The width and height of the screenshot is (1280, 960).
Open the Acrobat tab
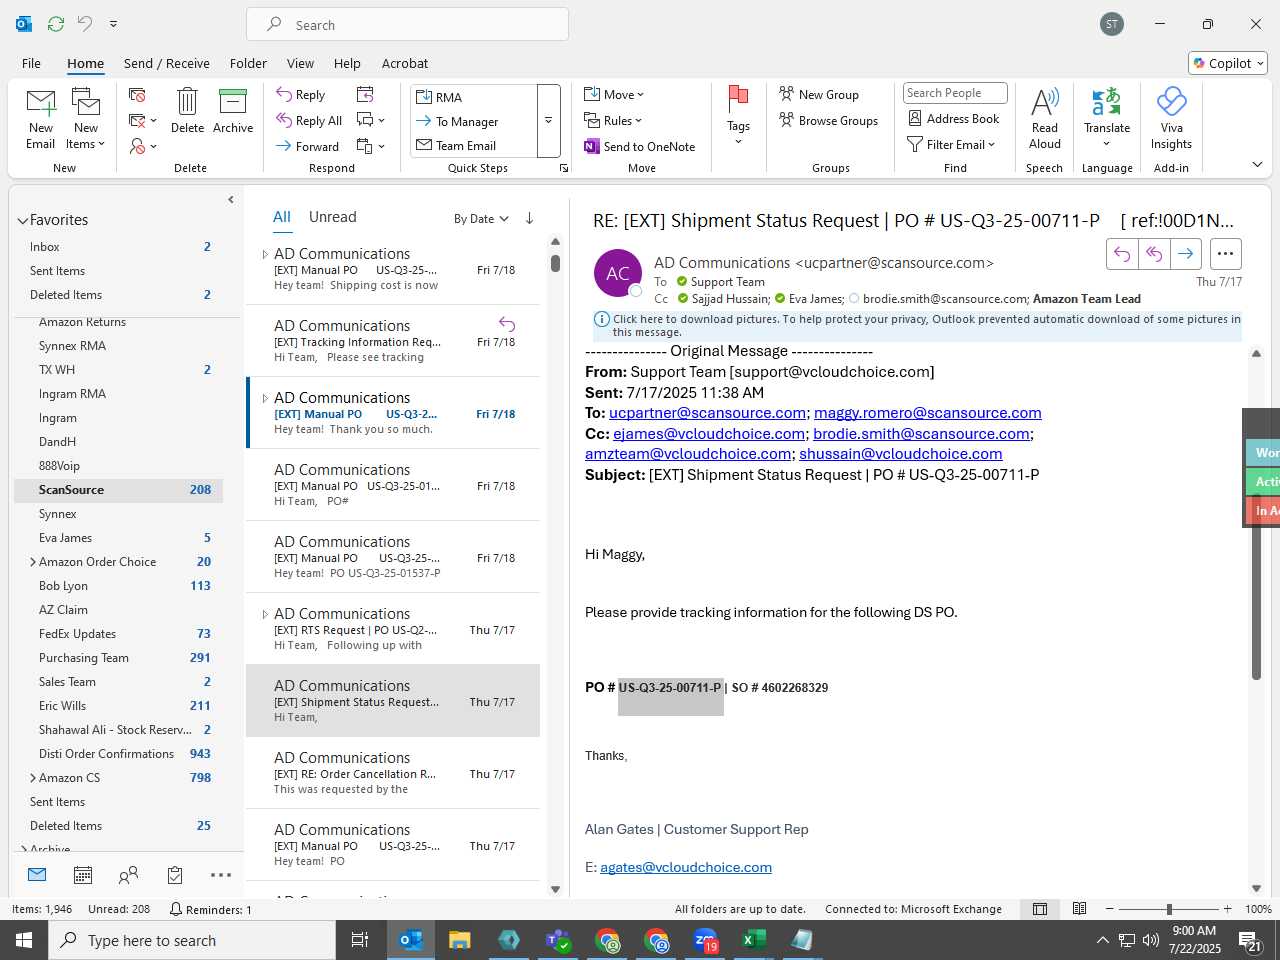pyautogui.click(x=405, y=63)
